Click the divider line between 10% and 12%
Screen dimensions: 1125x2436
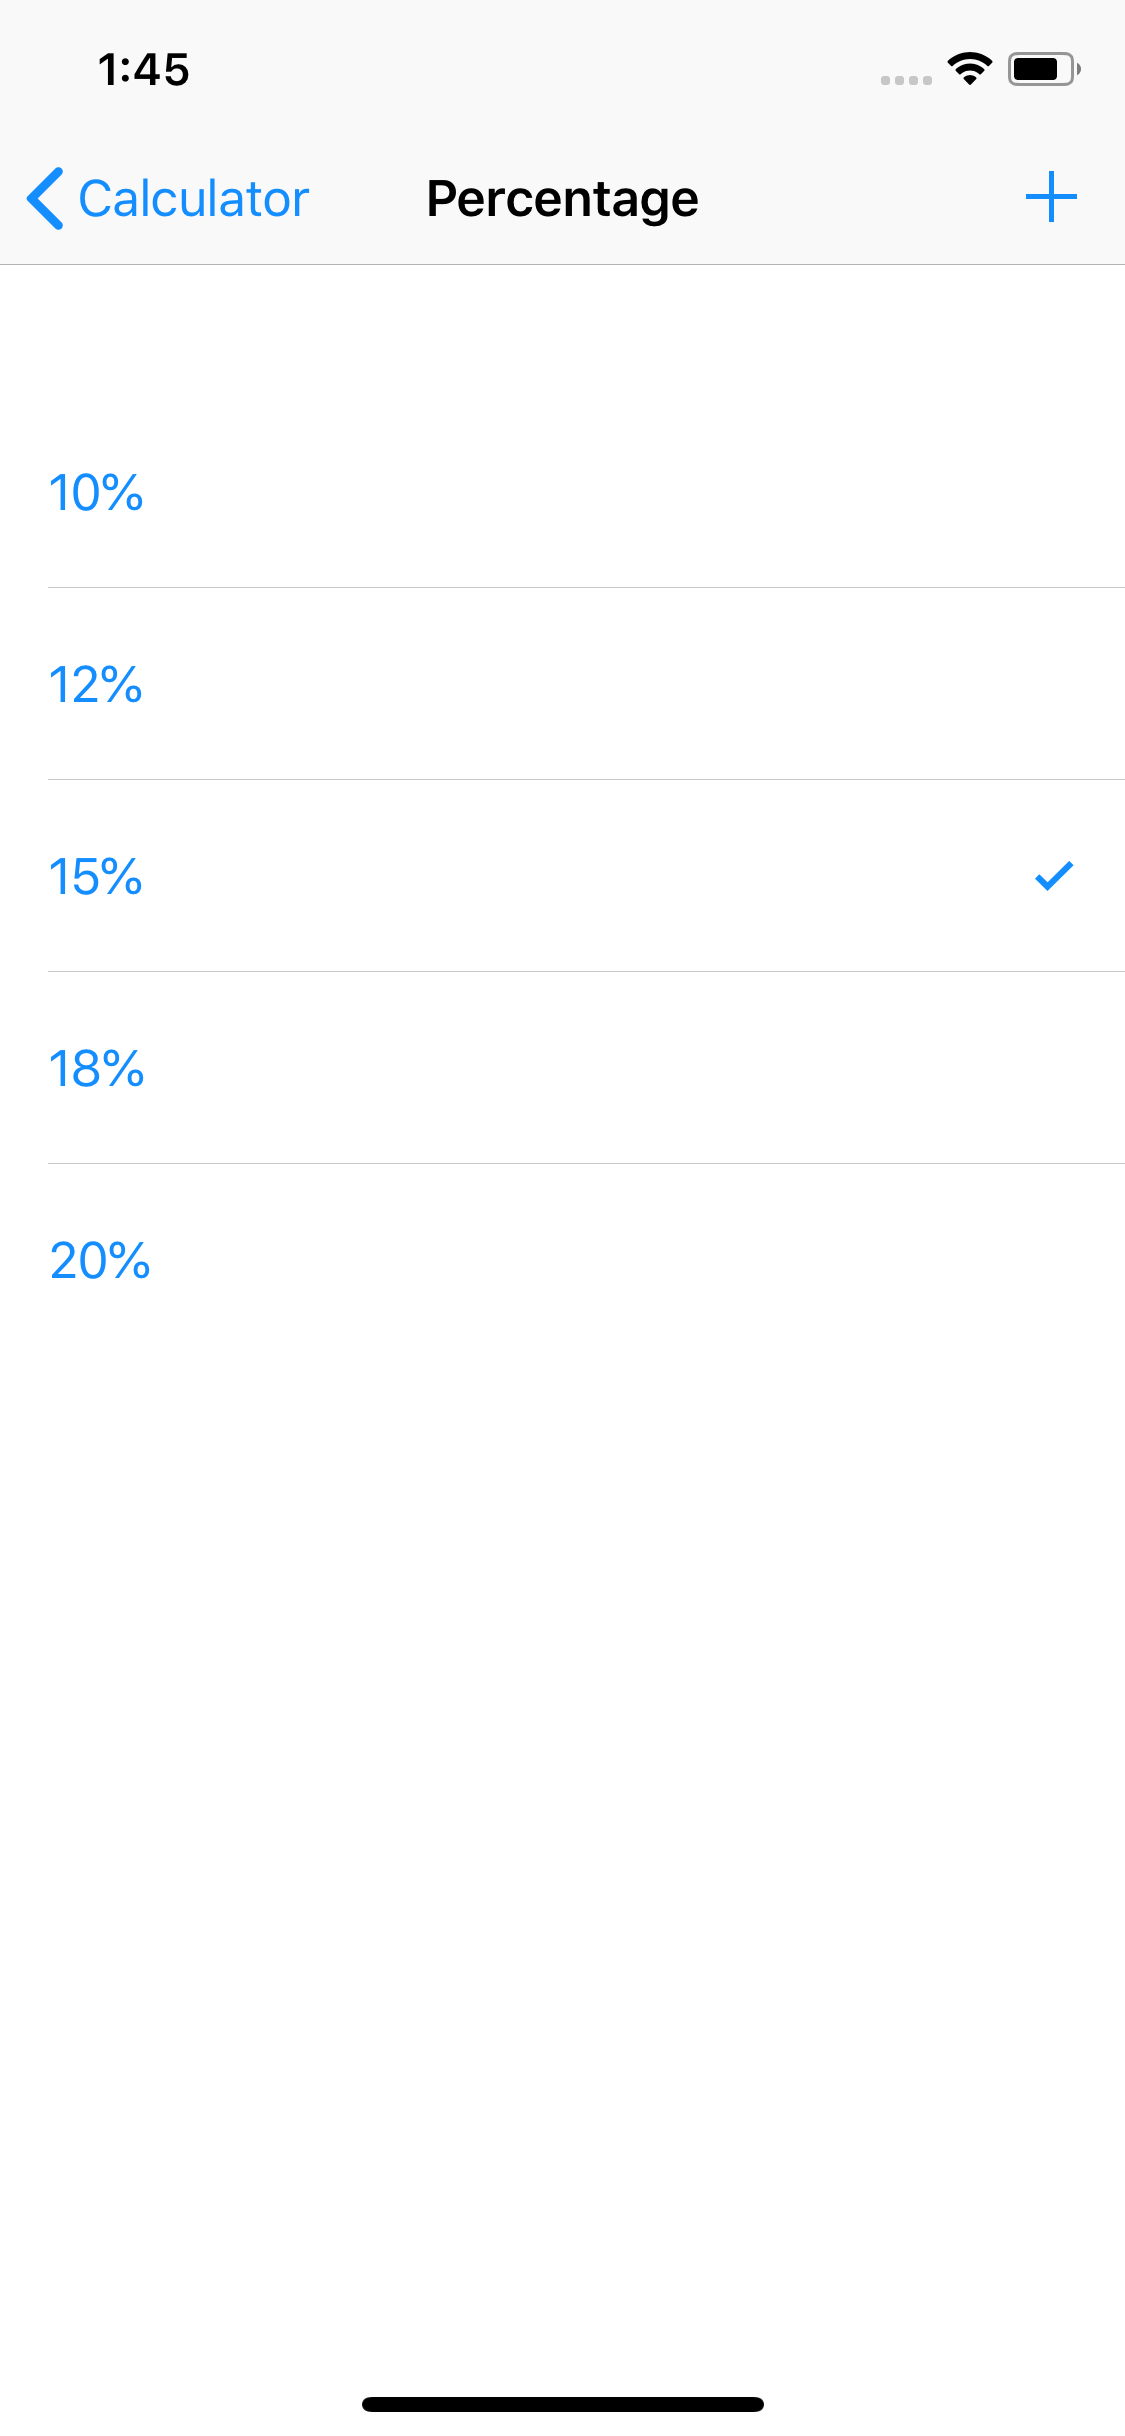pos(586,588)
